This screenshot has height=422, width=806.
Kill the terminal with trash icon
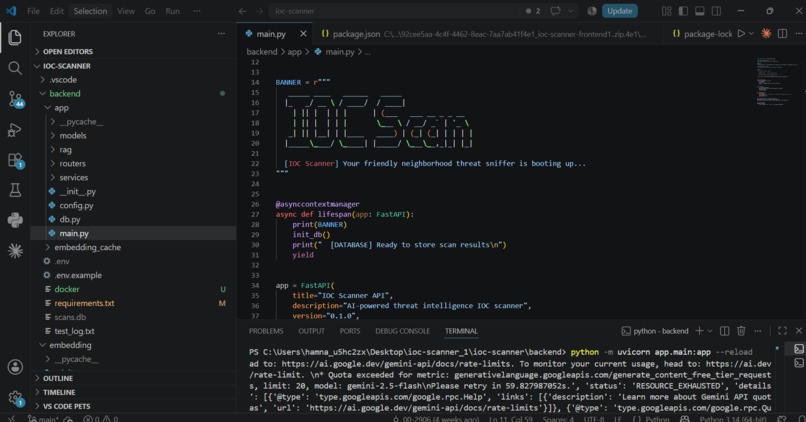coord(741,331)
